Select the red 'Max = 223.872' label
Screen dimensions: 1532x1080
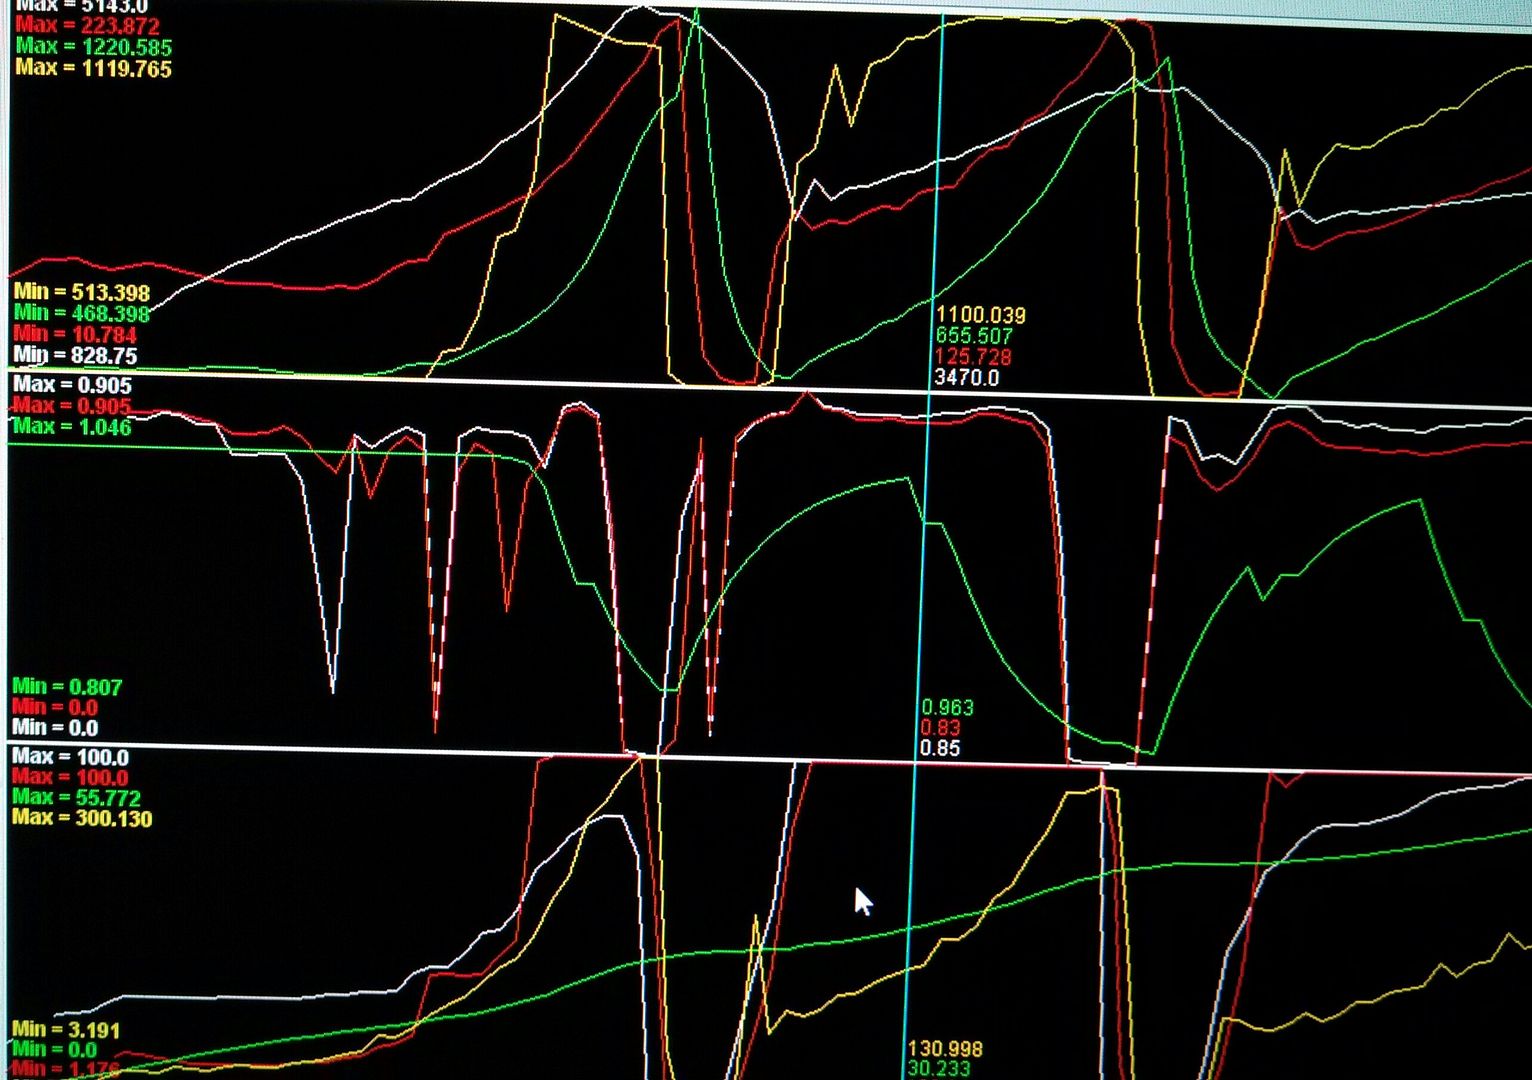pyautogui.click(x=87, y=25)
